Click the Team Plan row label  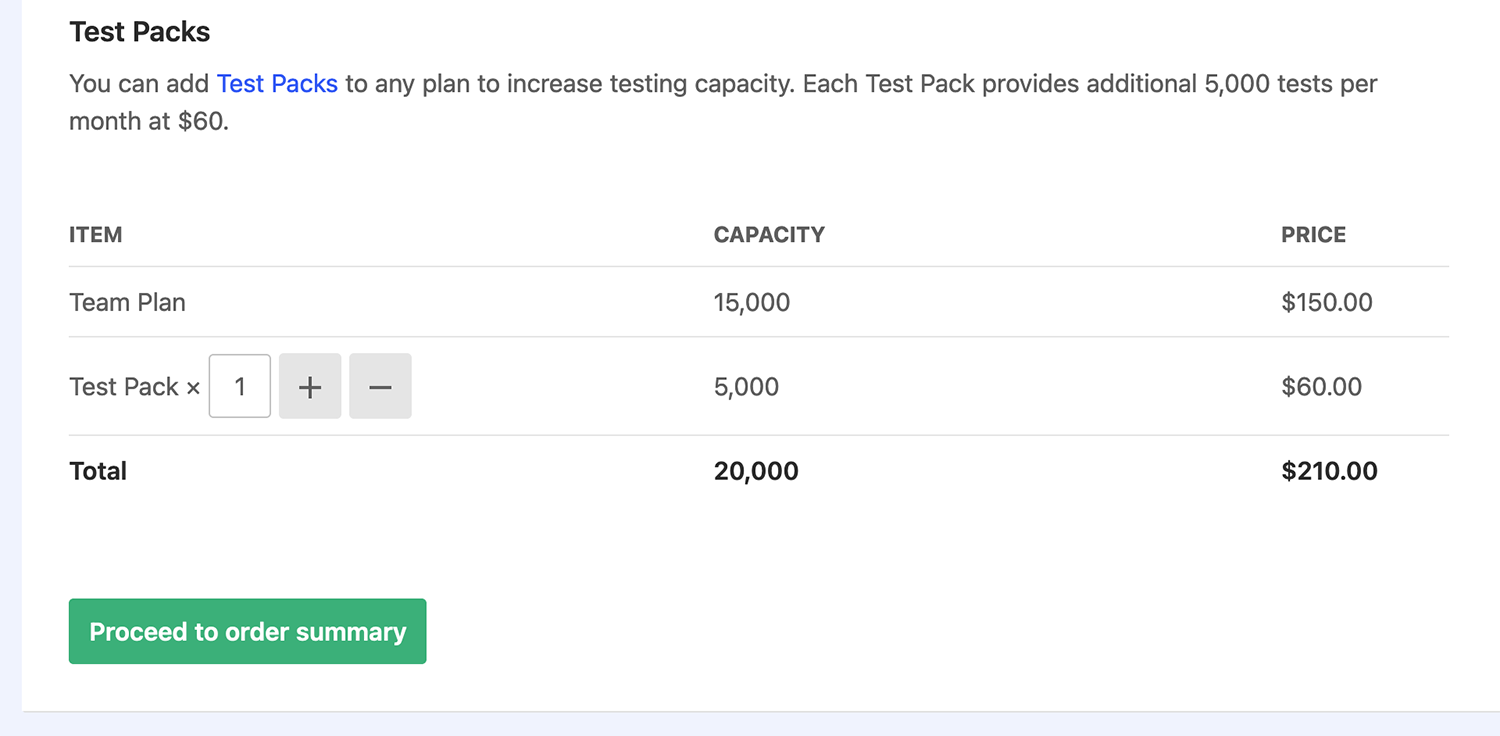tap(127, 302)
